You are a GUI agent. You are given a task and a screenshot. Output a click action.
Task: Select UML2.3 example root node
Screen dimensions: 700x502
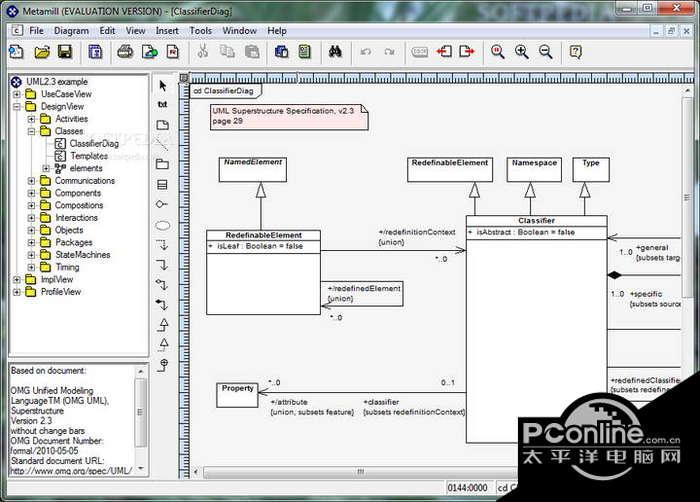(x=57, y=82)
